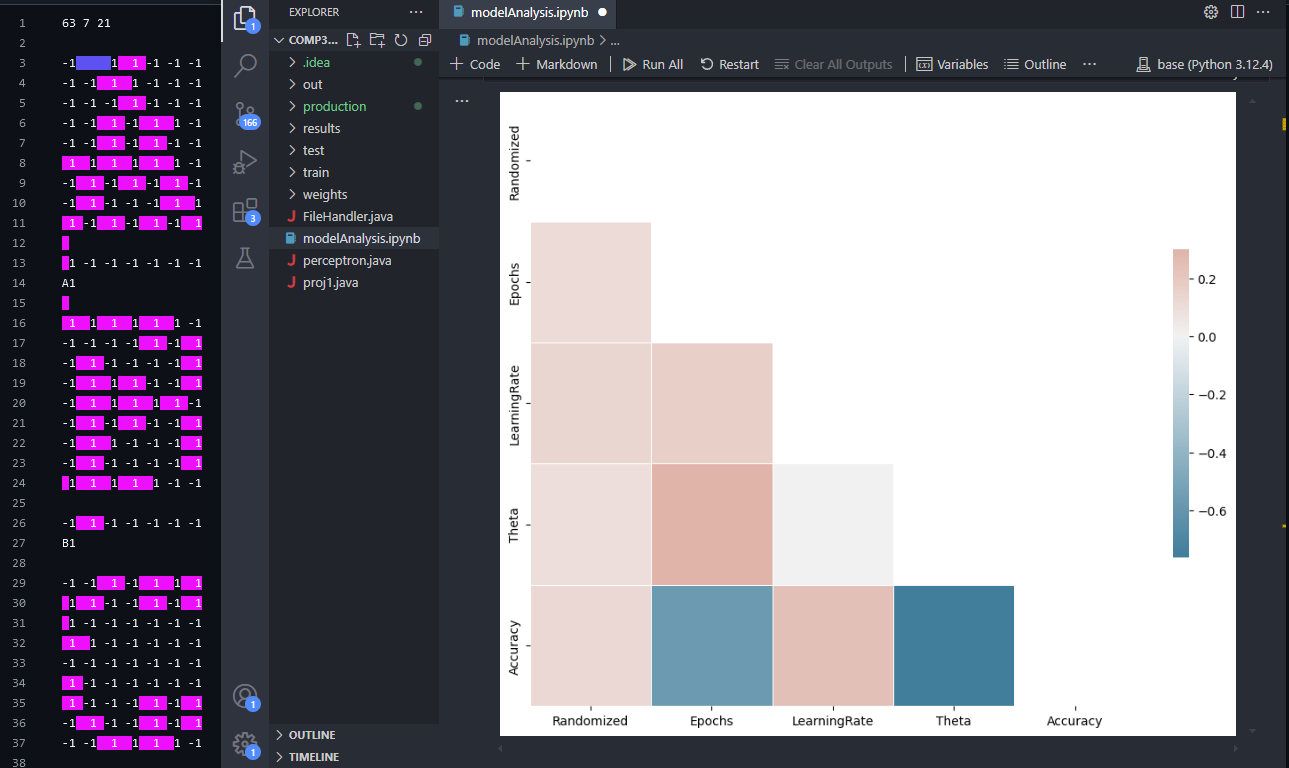Open perceptron.java file
Image resolution: width=1289 pixels, height=768 pixels.
point(354,260)
